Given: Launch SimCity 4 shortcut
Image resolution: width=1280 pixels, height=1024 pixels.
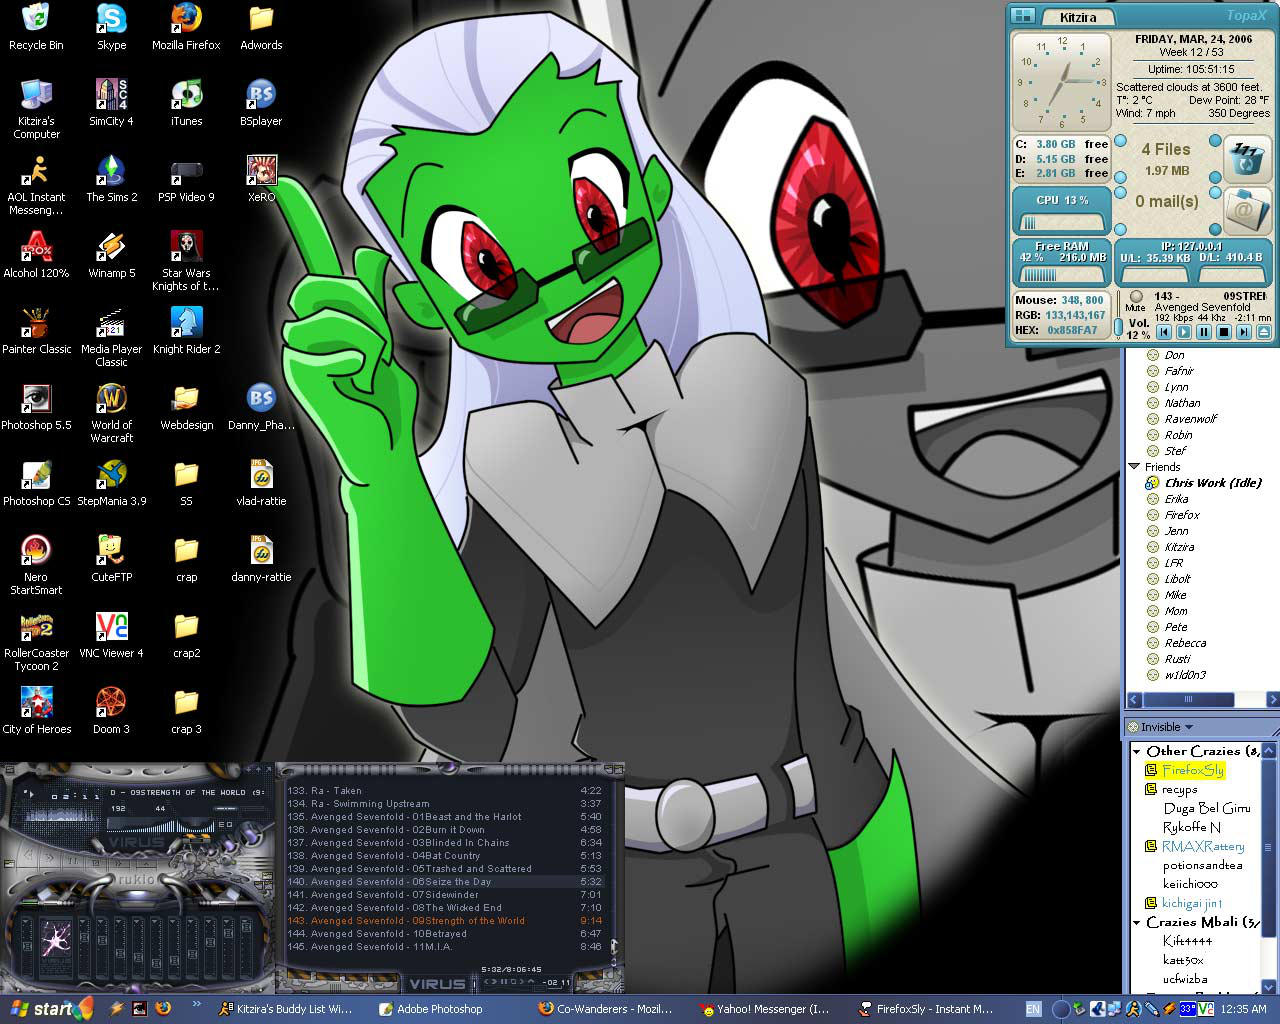Looking at the screenshot, I should pyautogui.click(x=111, y=103).
